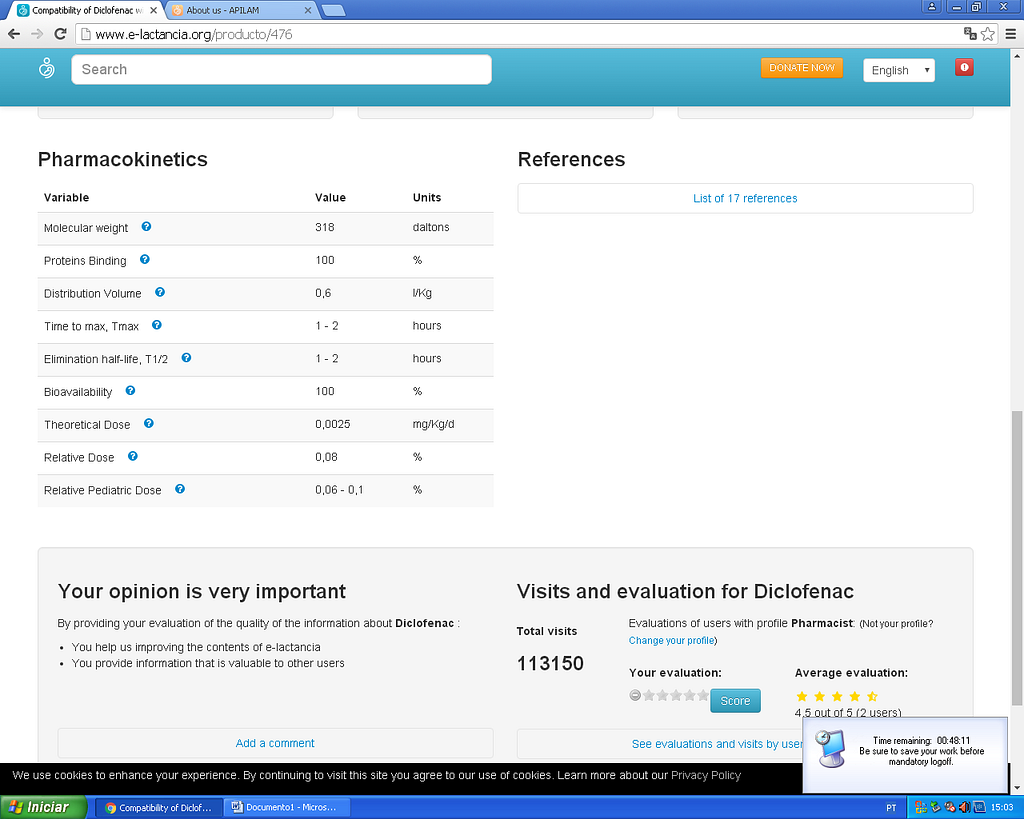Screen dimensions: 1024x819
Task: Open the English language dropdown
Action: coord(899,70)
